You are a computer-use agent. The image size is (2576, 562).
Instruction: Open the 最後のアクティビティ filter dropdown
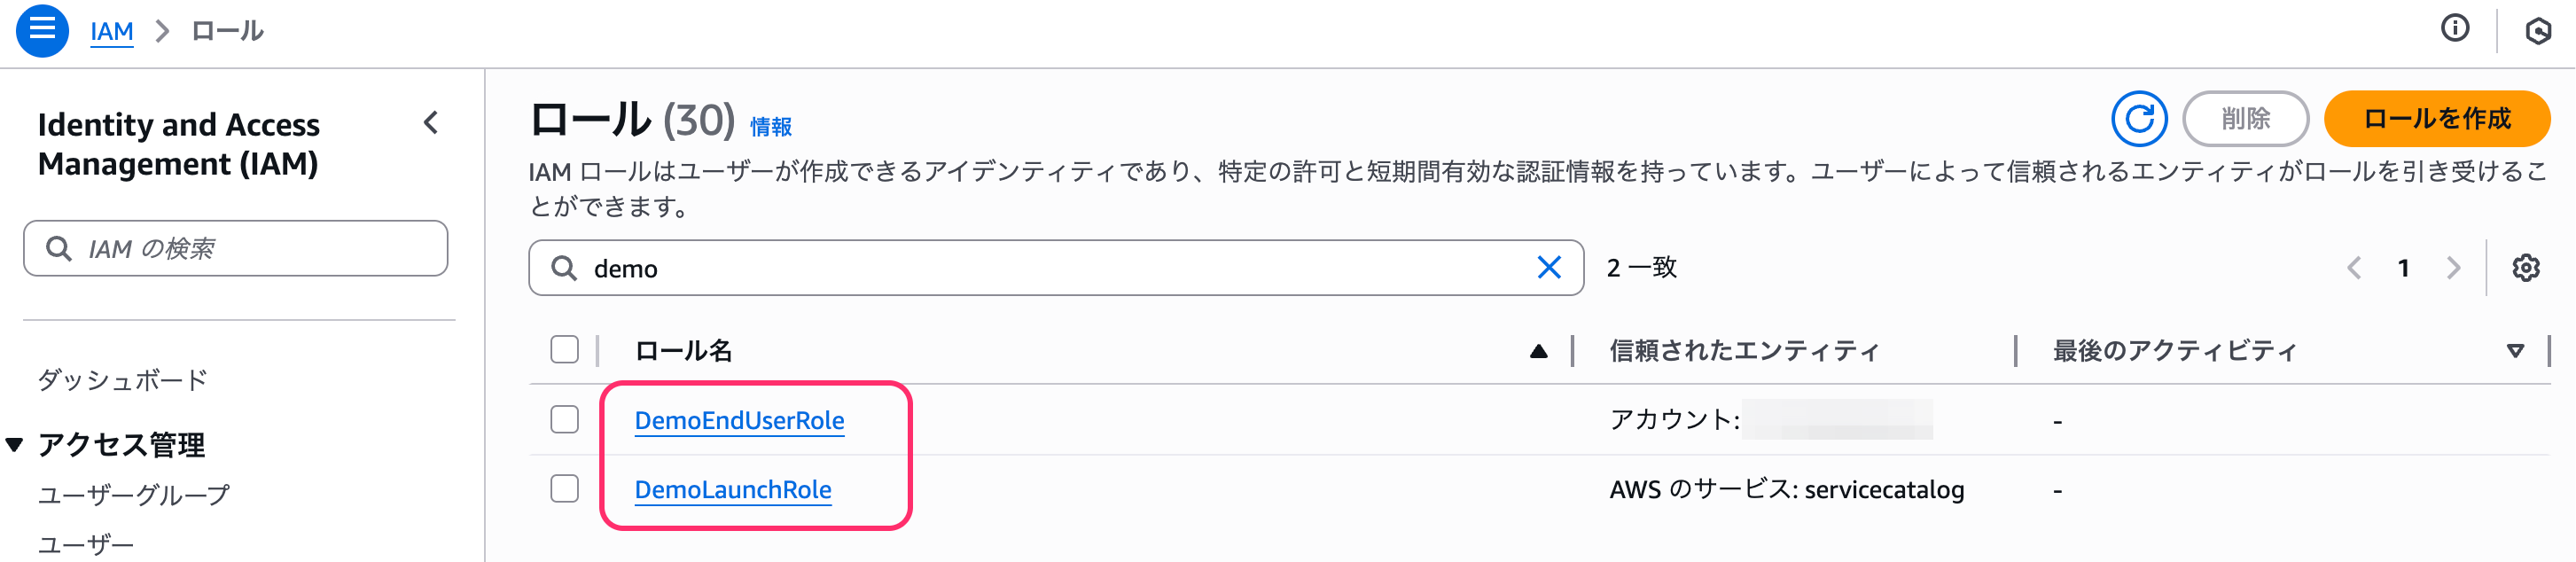click(2515, 350)
